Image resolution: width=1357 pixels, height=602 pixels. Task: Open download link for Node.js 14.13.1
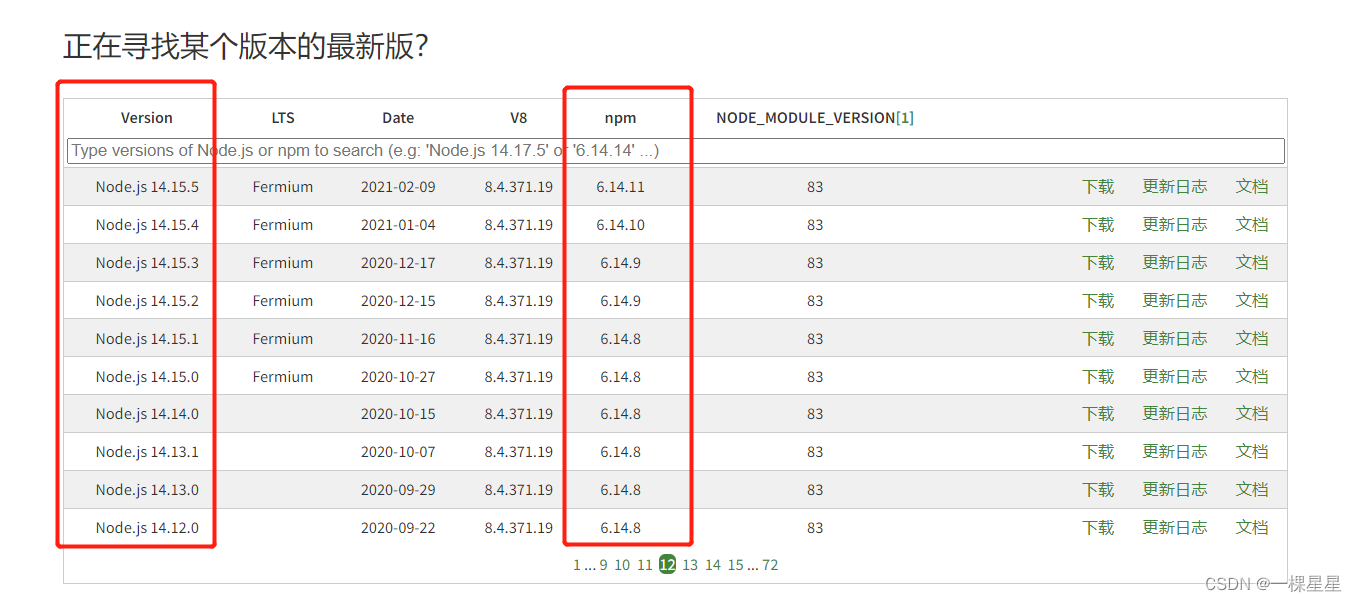pos(1098,452)
